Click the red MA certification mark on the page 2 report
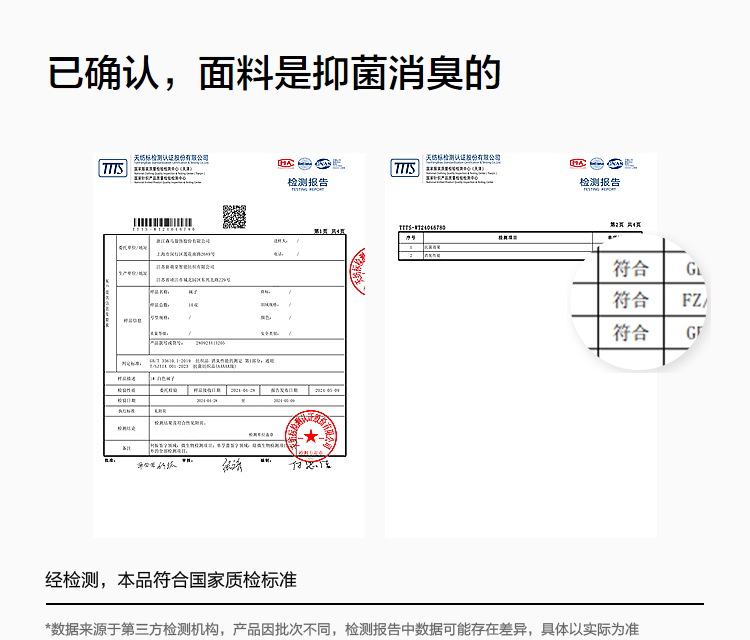The width and height of the screenshot is (750, 640). (577, 164)
